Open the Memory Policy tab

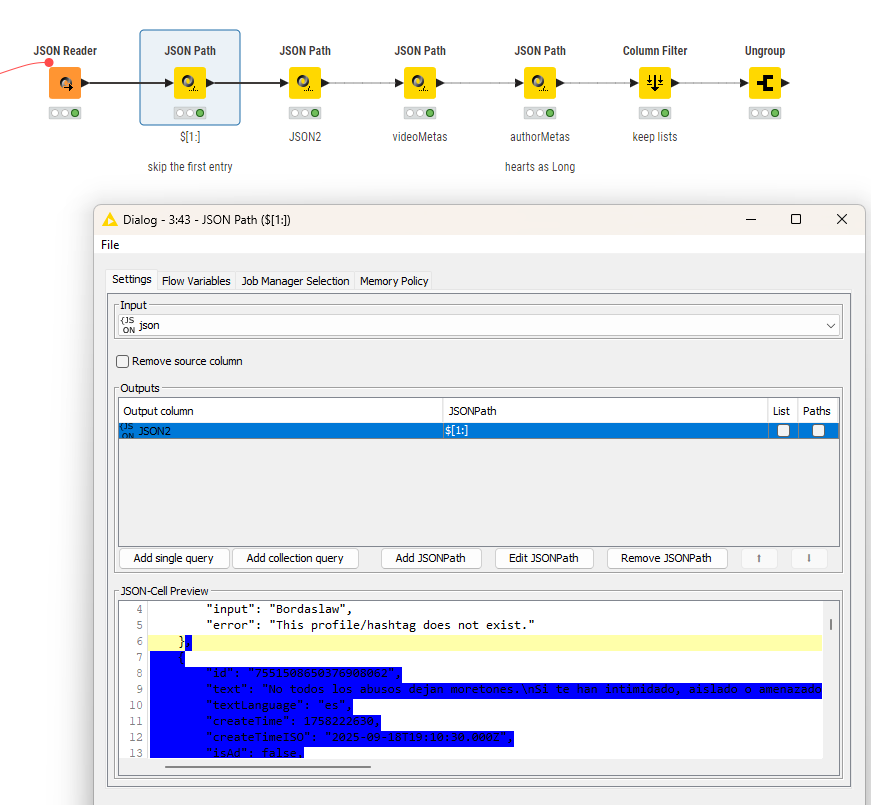(x=394, y=281)
